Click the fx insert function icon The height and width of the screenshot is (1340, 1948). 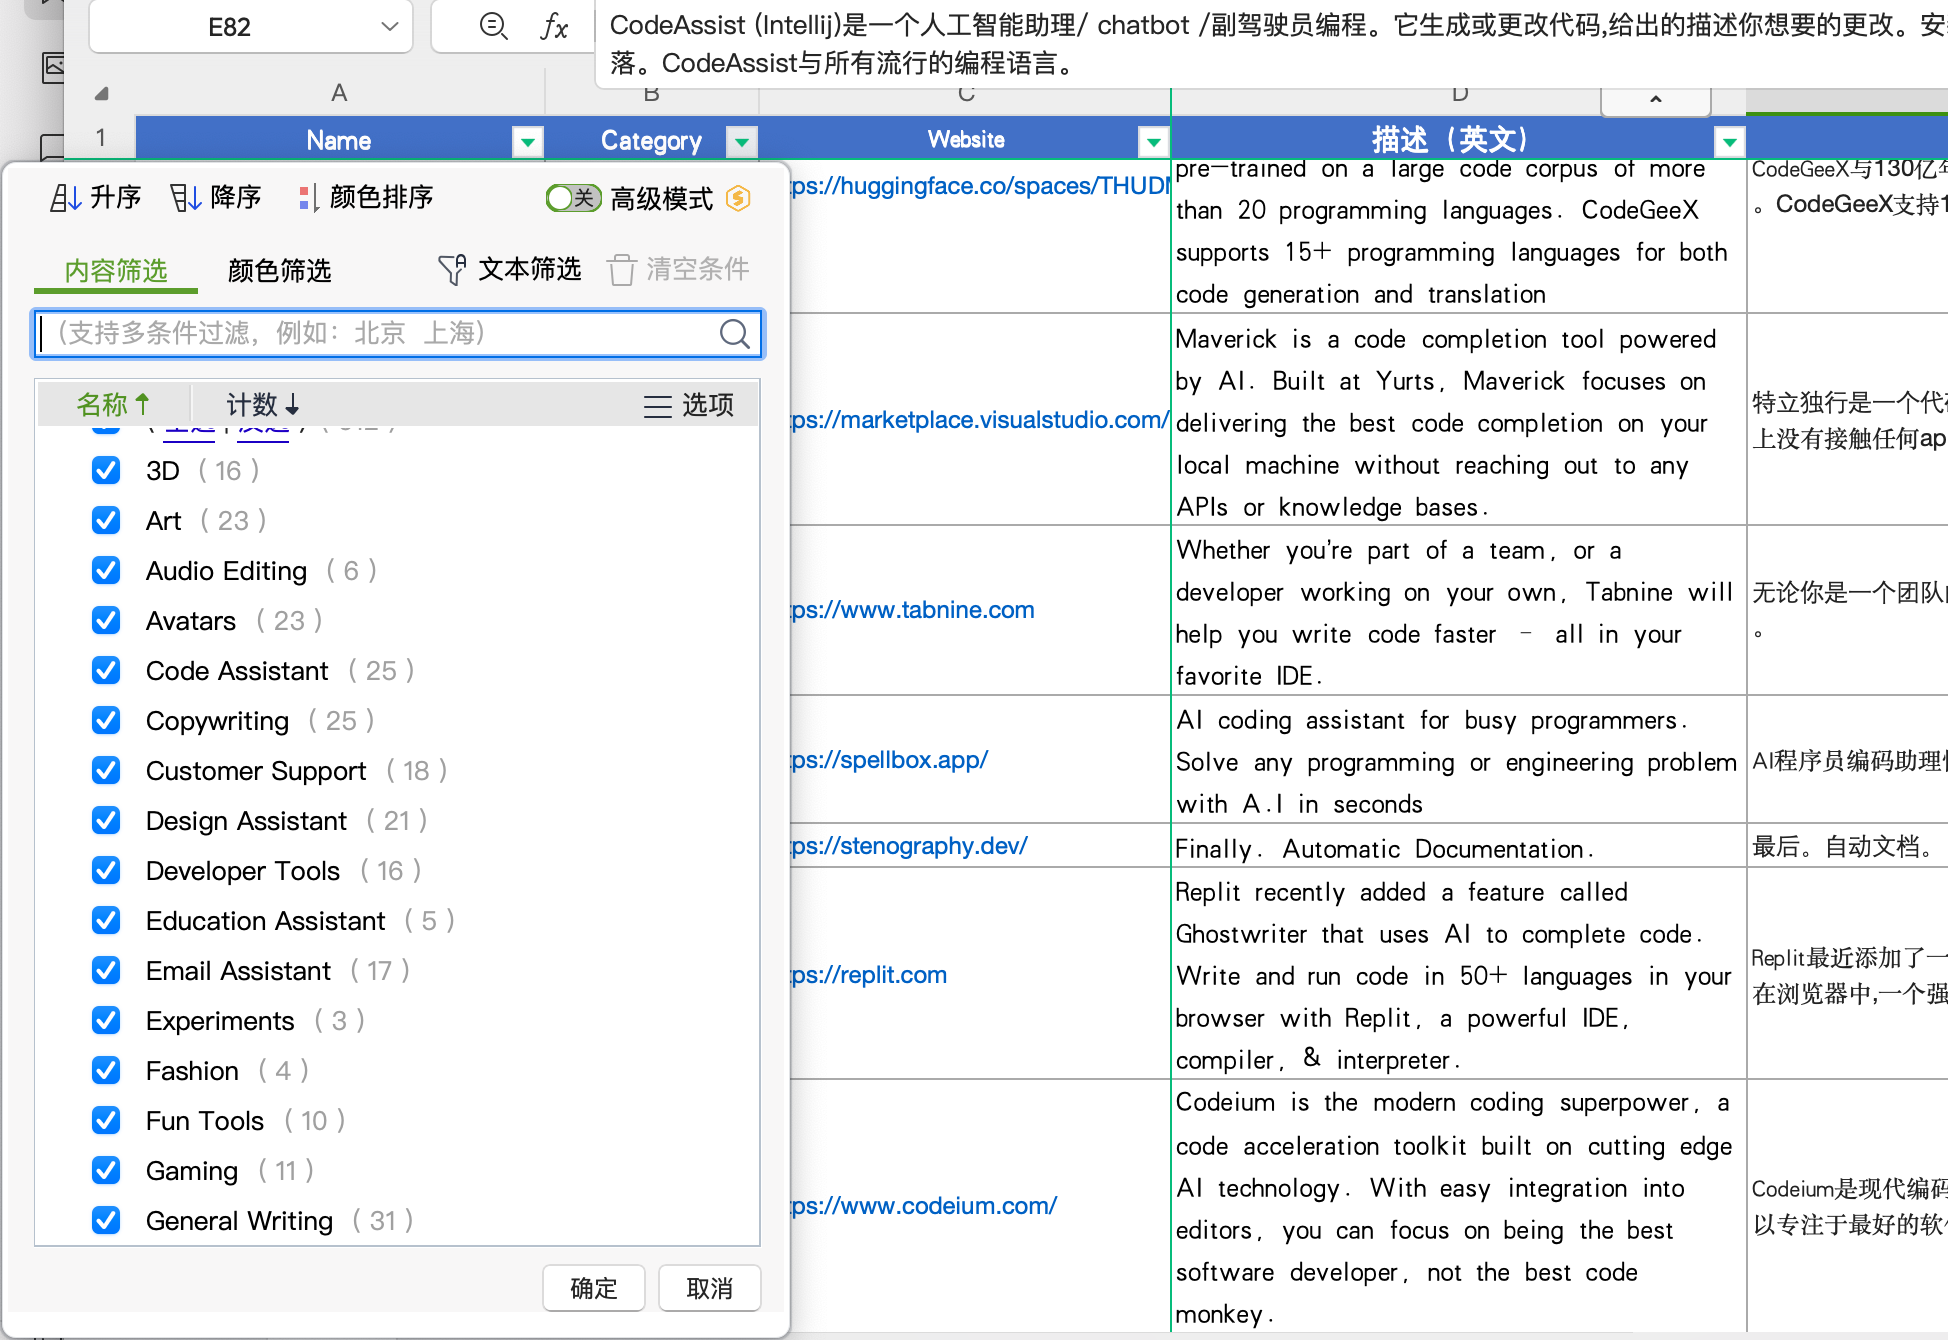point(554,26)
